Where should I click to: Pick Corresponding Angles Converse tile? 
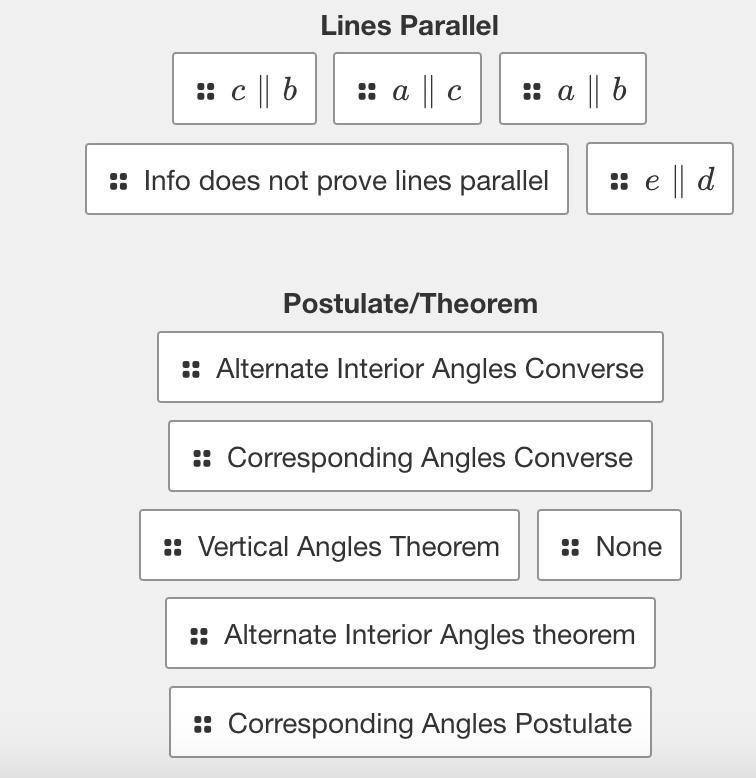pos(410,456)
